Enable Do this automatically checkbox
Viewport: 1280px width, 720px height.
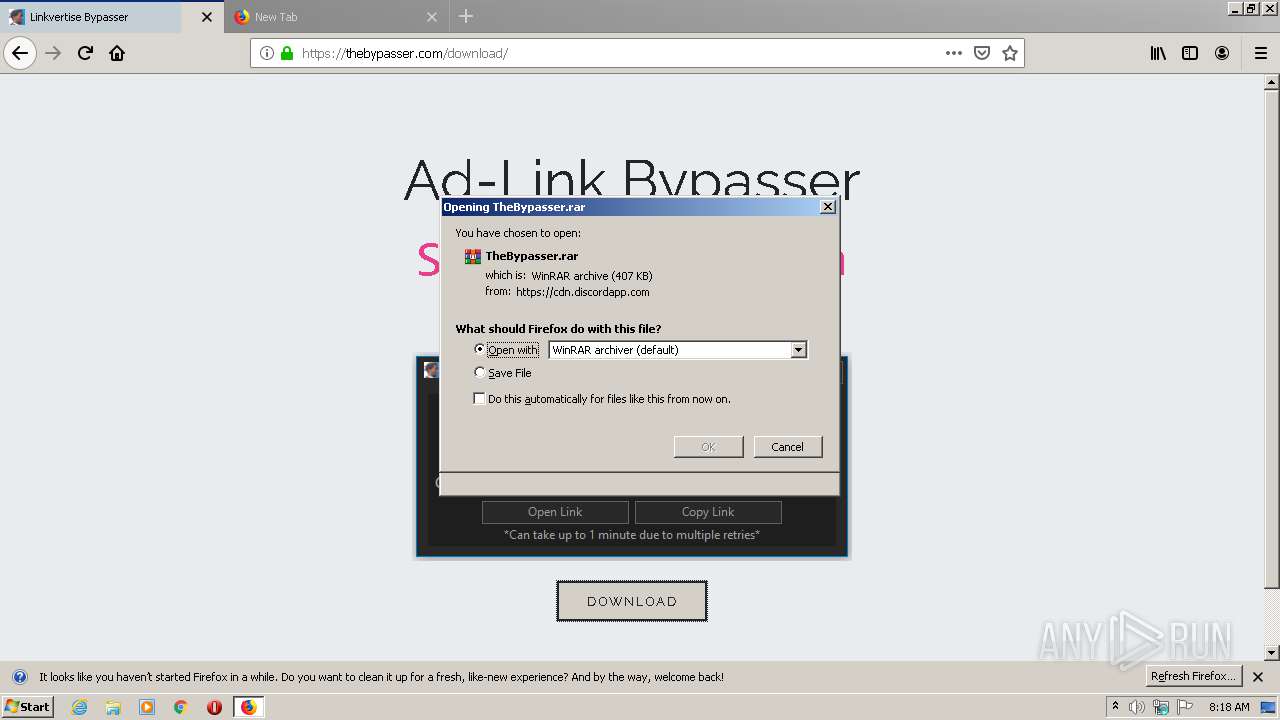click(x=480, y=398)
